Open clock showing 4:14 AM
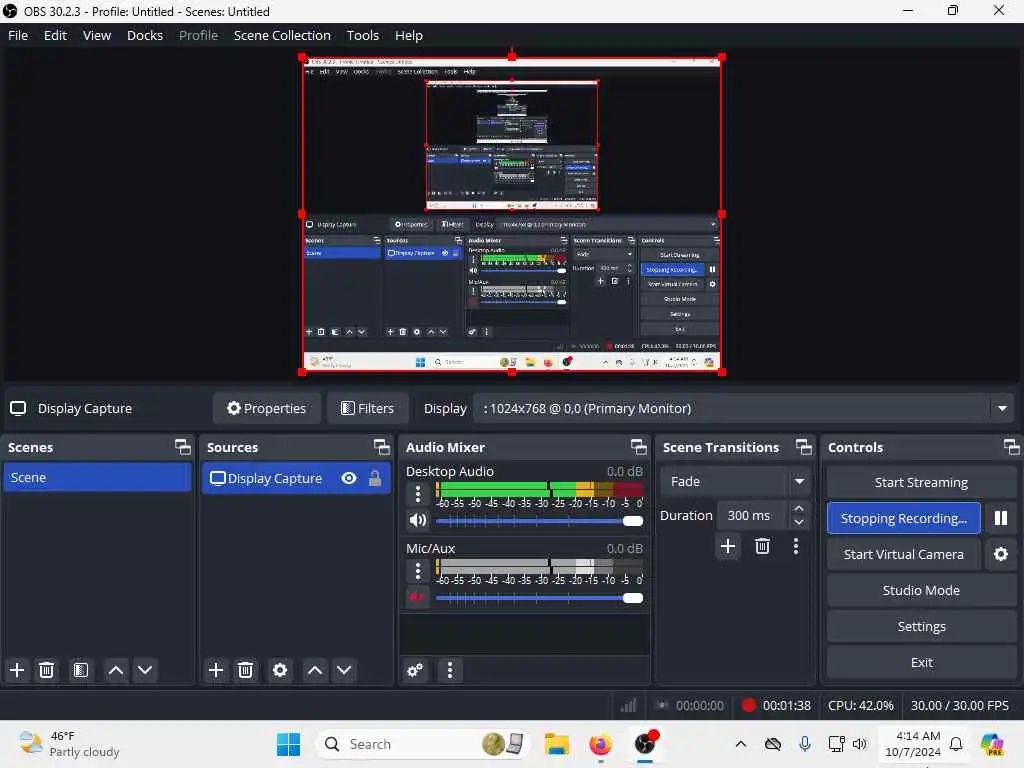Image resolution: width=1024 pixels, height=768 pixels. (912, 744)
